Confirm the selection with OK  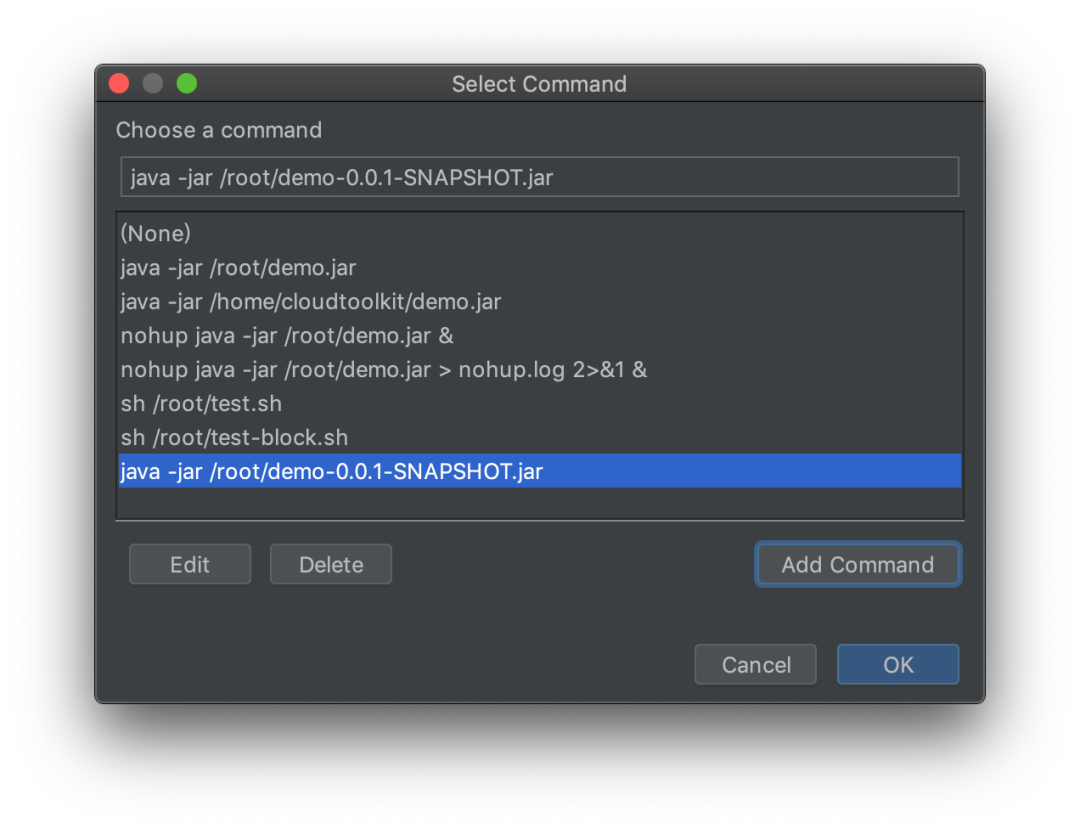898,665
